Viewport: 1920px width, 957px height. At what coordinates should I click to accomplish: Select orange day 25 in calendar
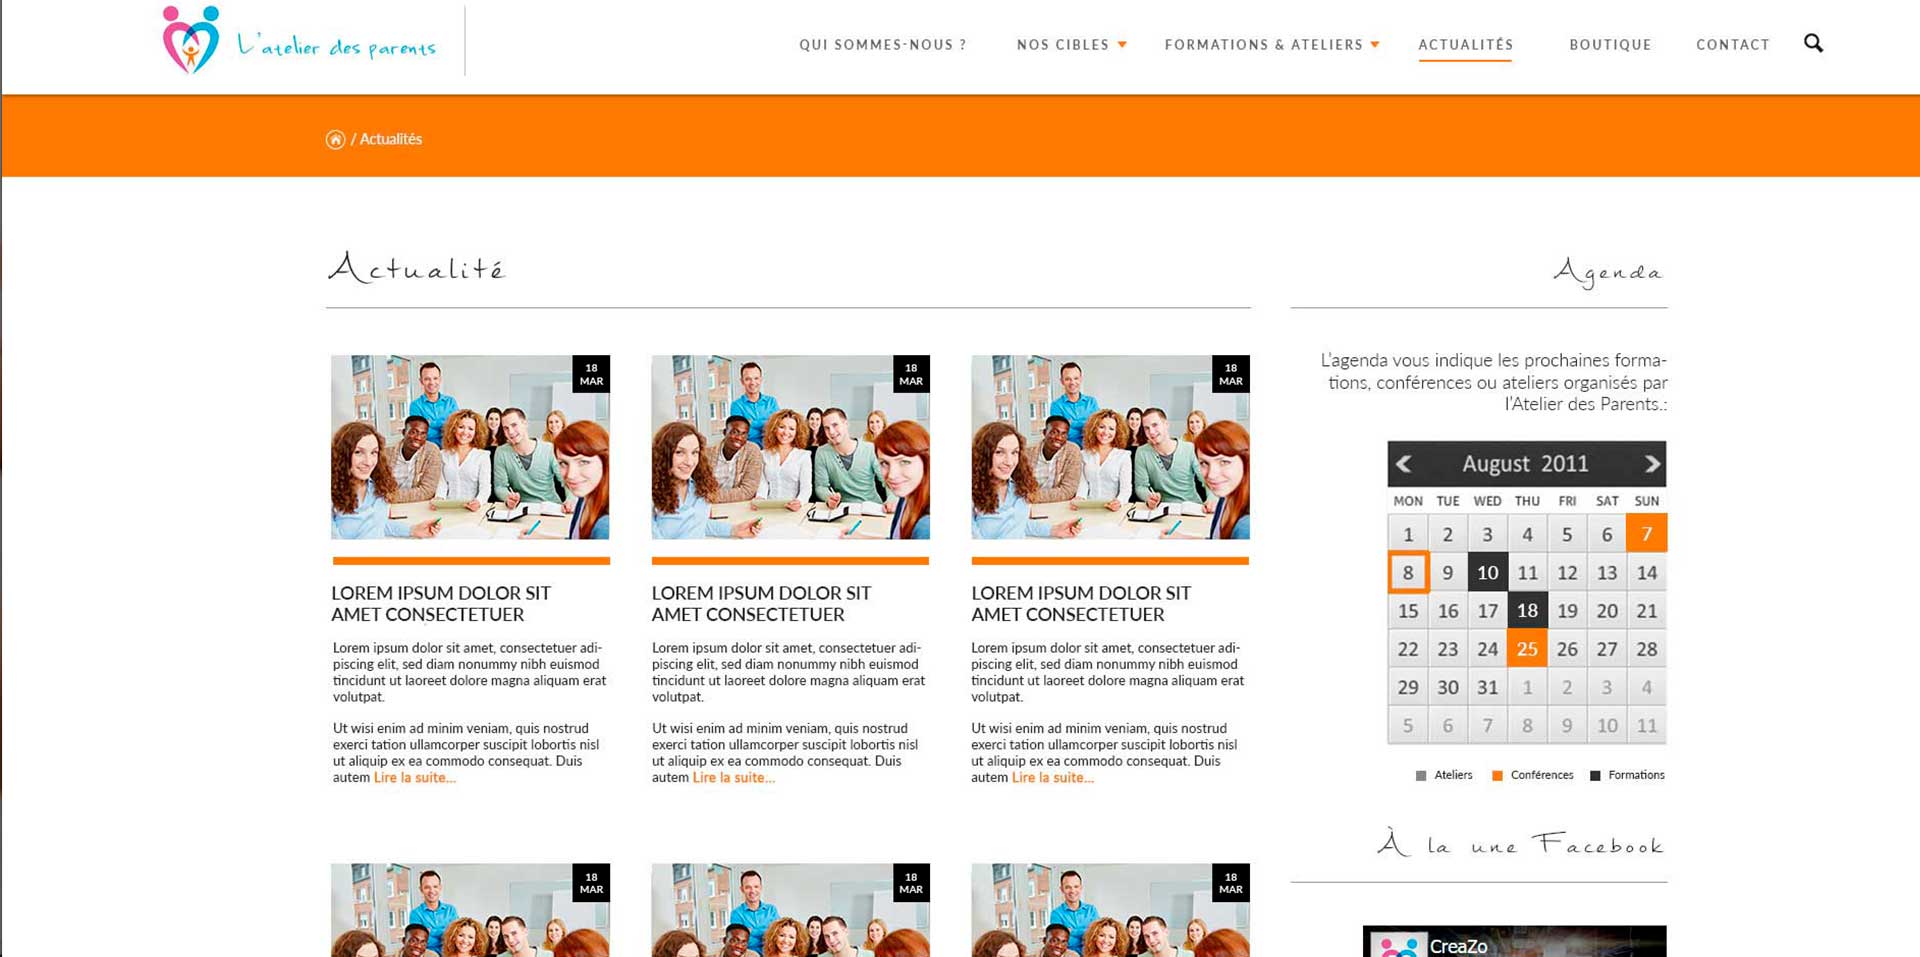(x=1527, y=649)
